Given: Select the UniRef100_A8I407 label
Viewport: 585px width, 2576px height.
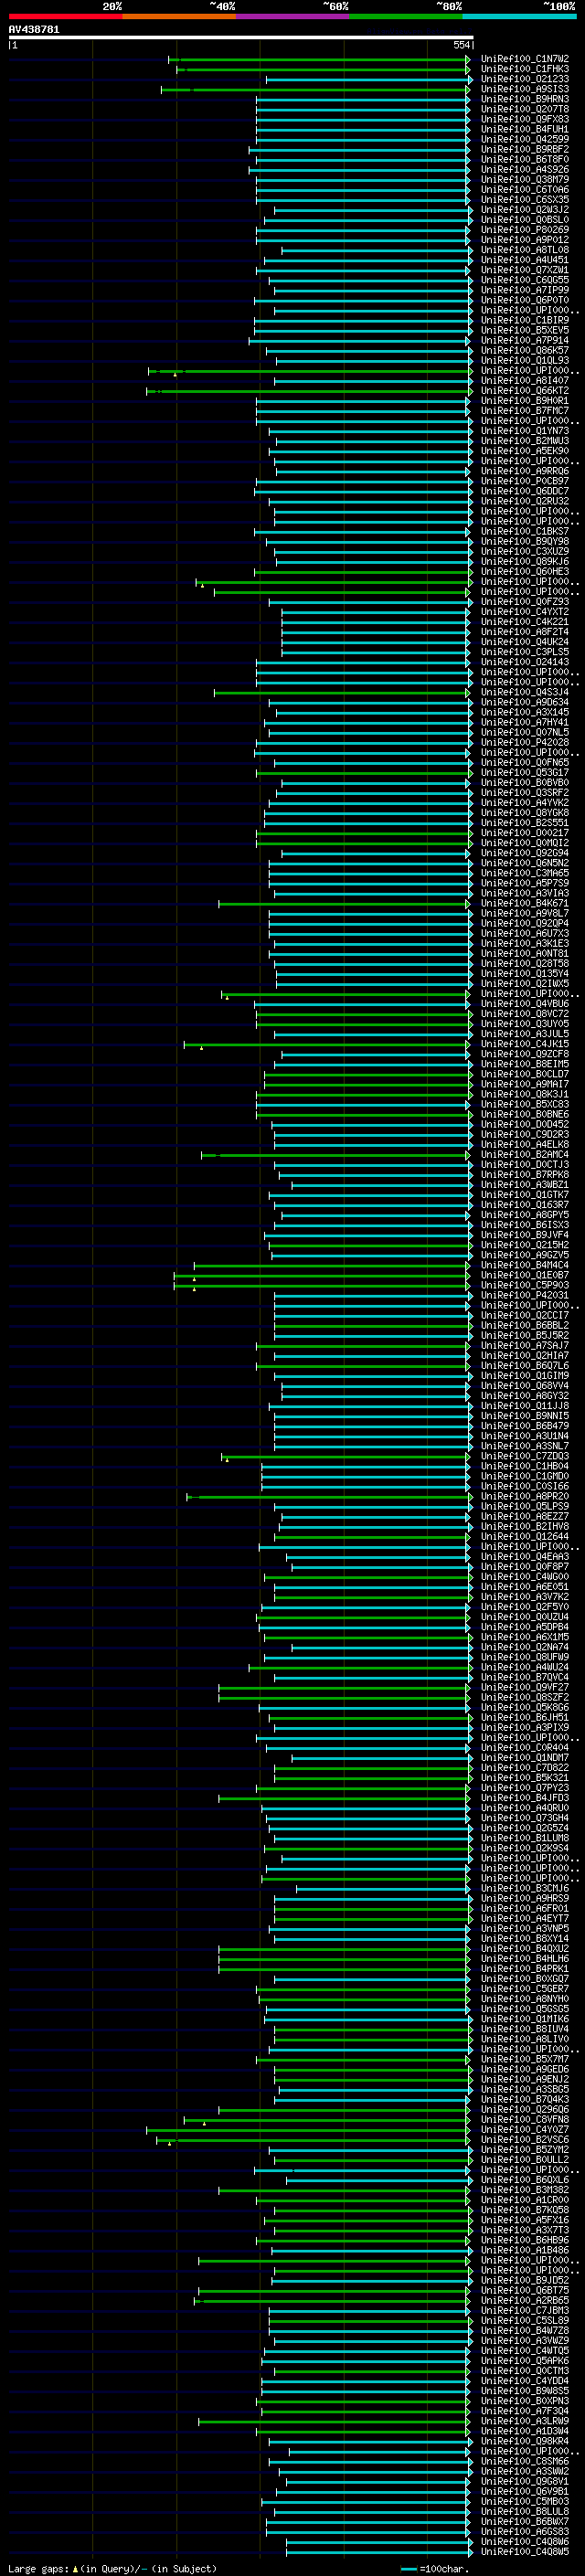Looking at the screenshot, I should [x=524, y=381].
